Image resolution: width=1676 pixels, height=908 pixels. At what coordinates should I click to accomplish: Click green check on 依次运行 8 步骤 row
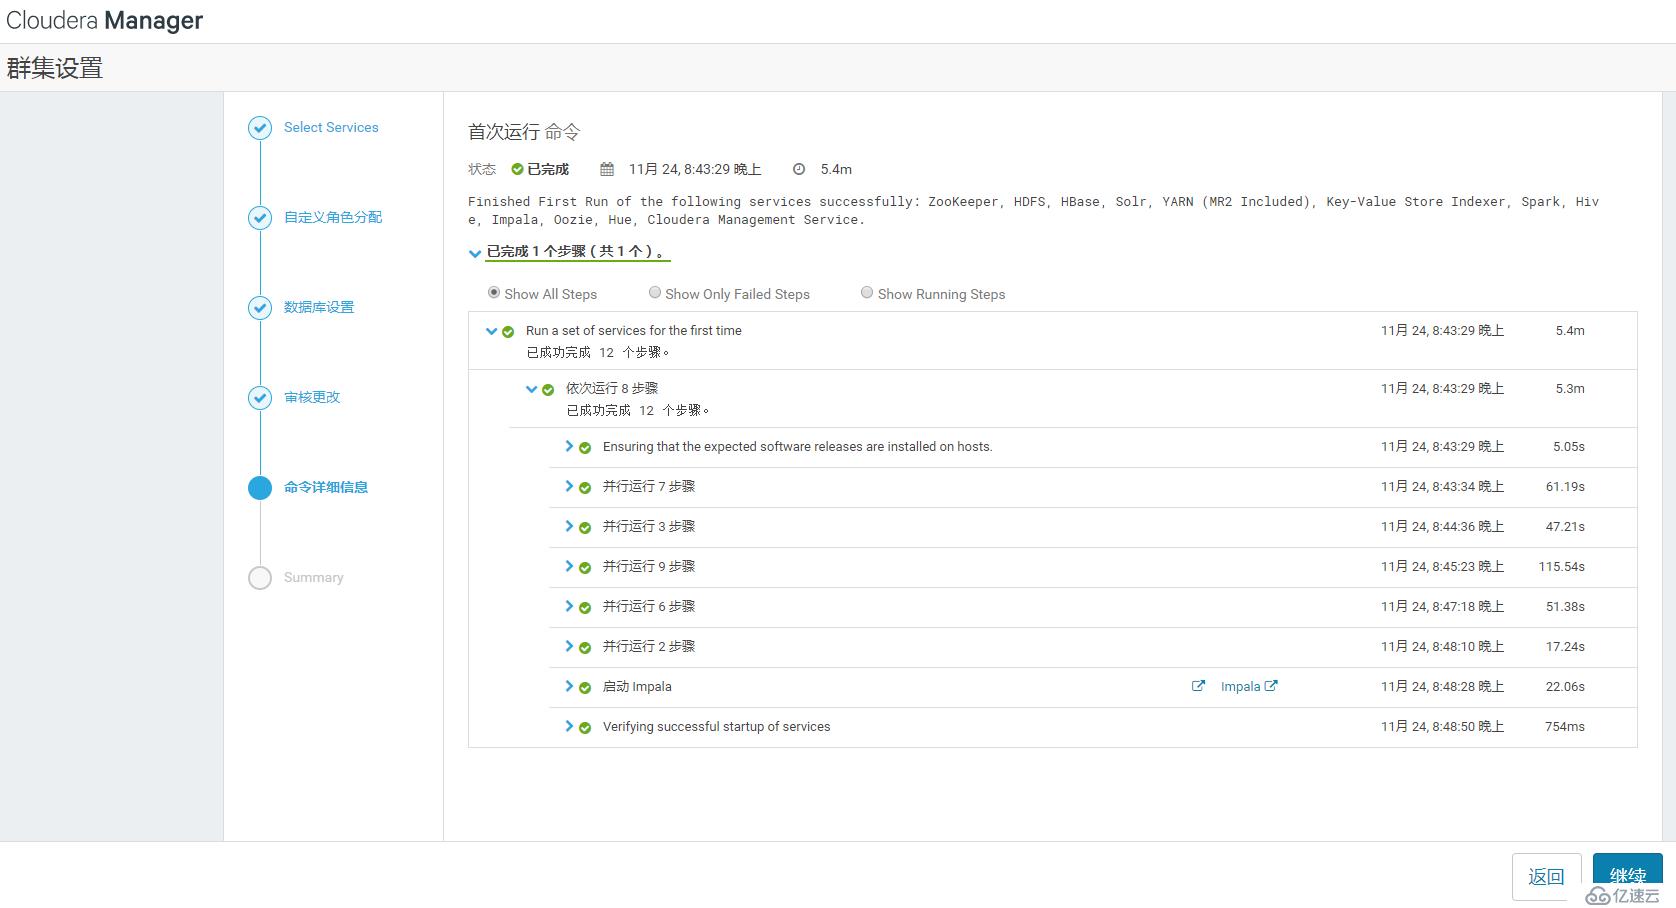pos(548,390)
